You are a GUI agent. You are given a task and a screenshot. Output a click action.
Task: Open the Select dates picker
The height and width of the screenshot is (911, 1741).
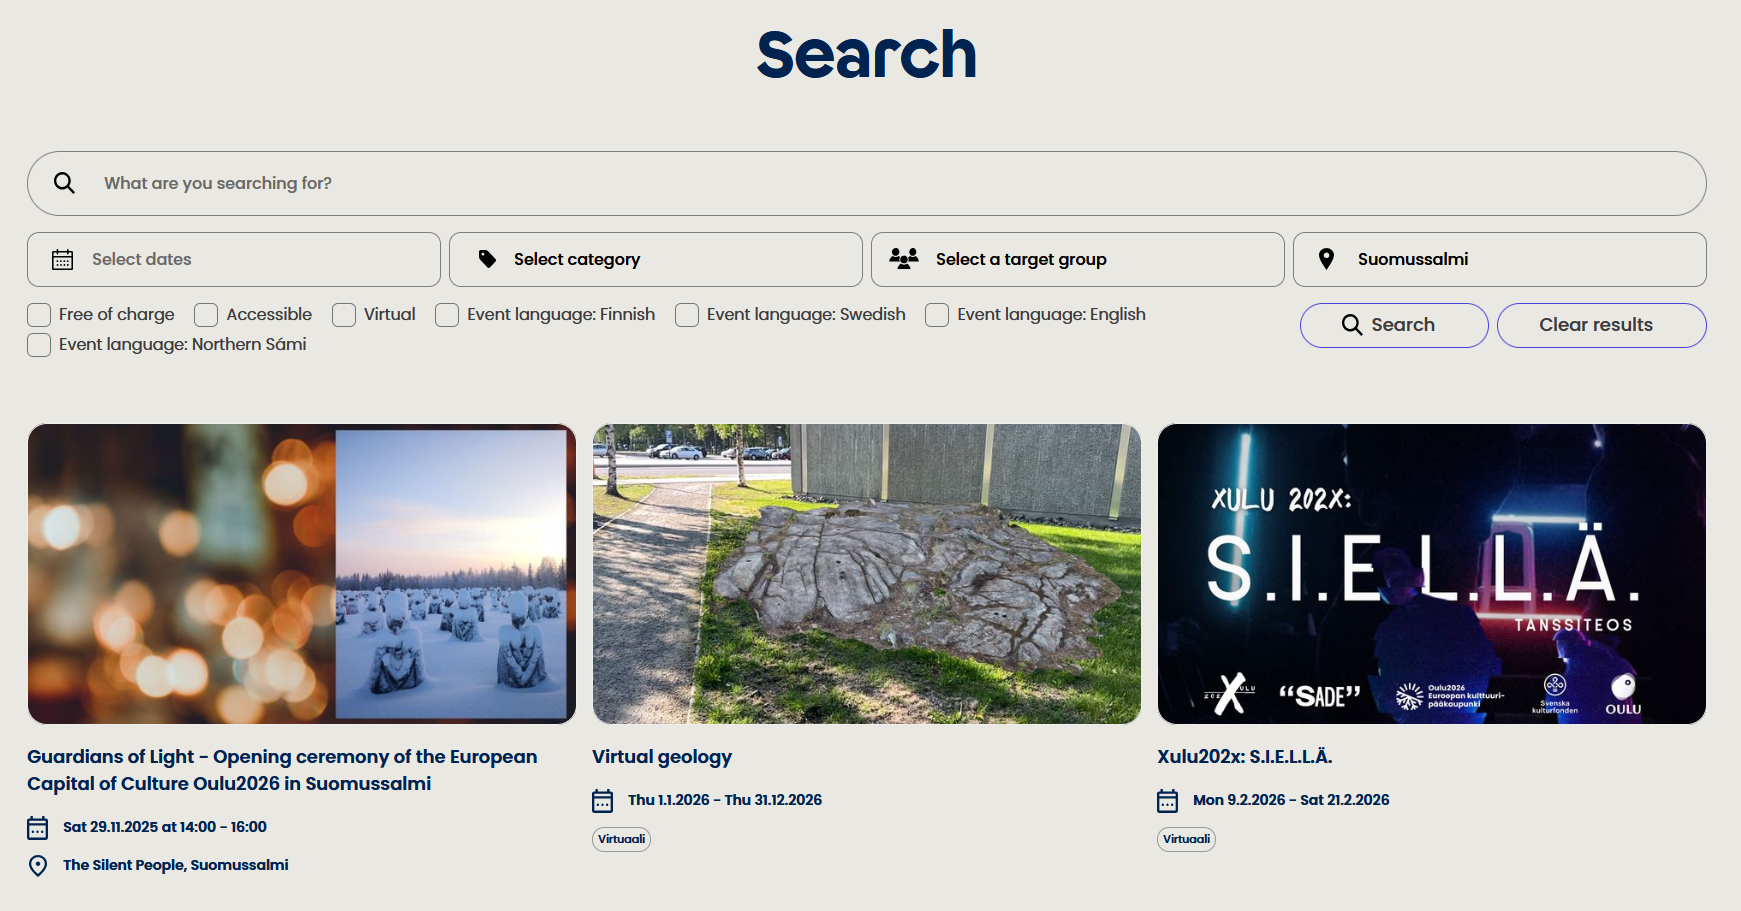click(x=234, y=260)
